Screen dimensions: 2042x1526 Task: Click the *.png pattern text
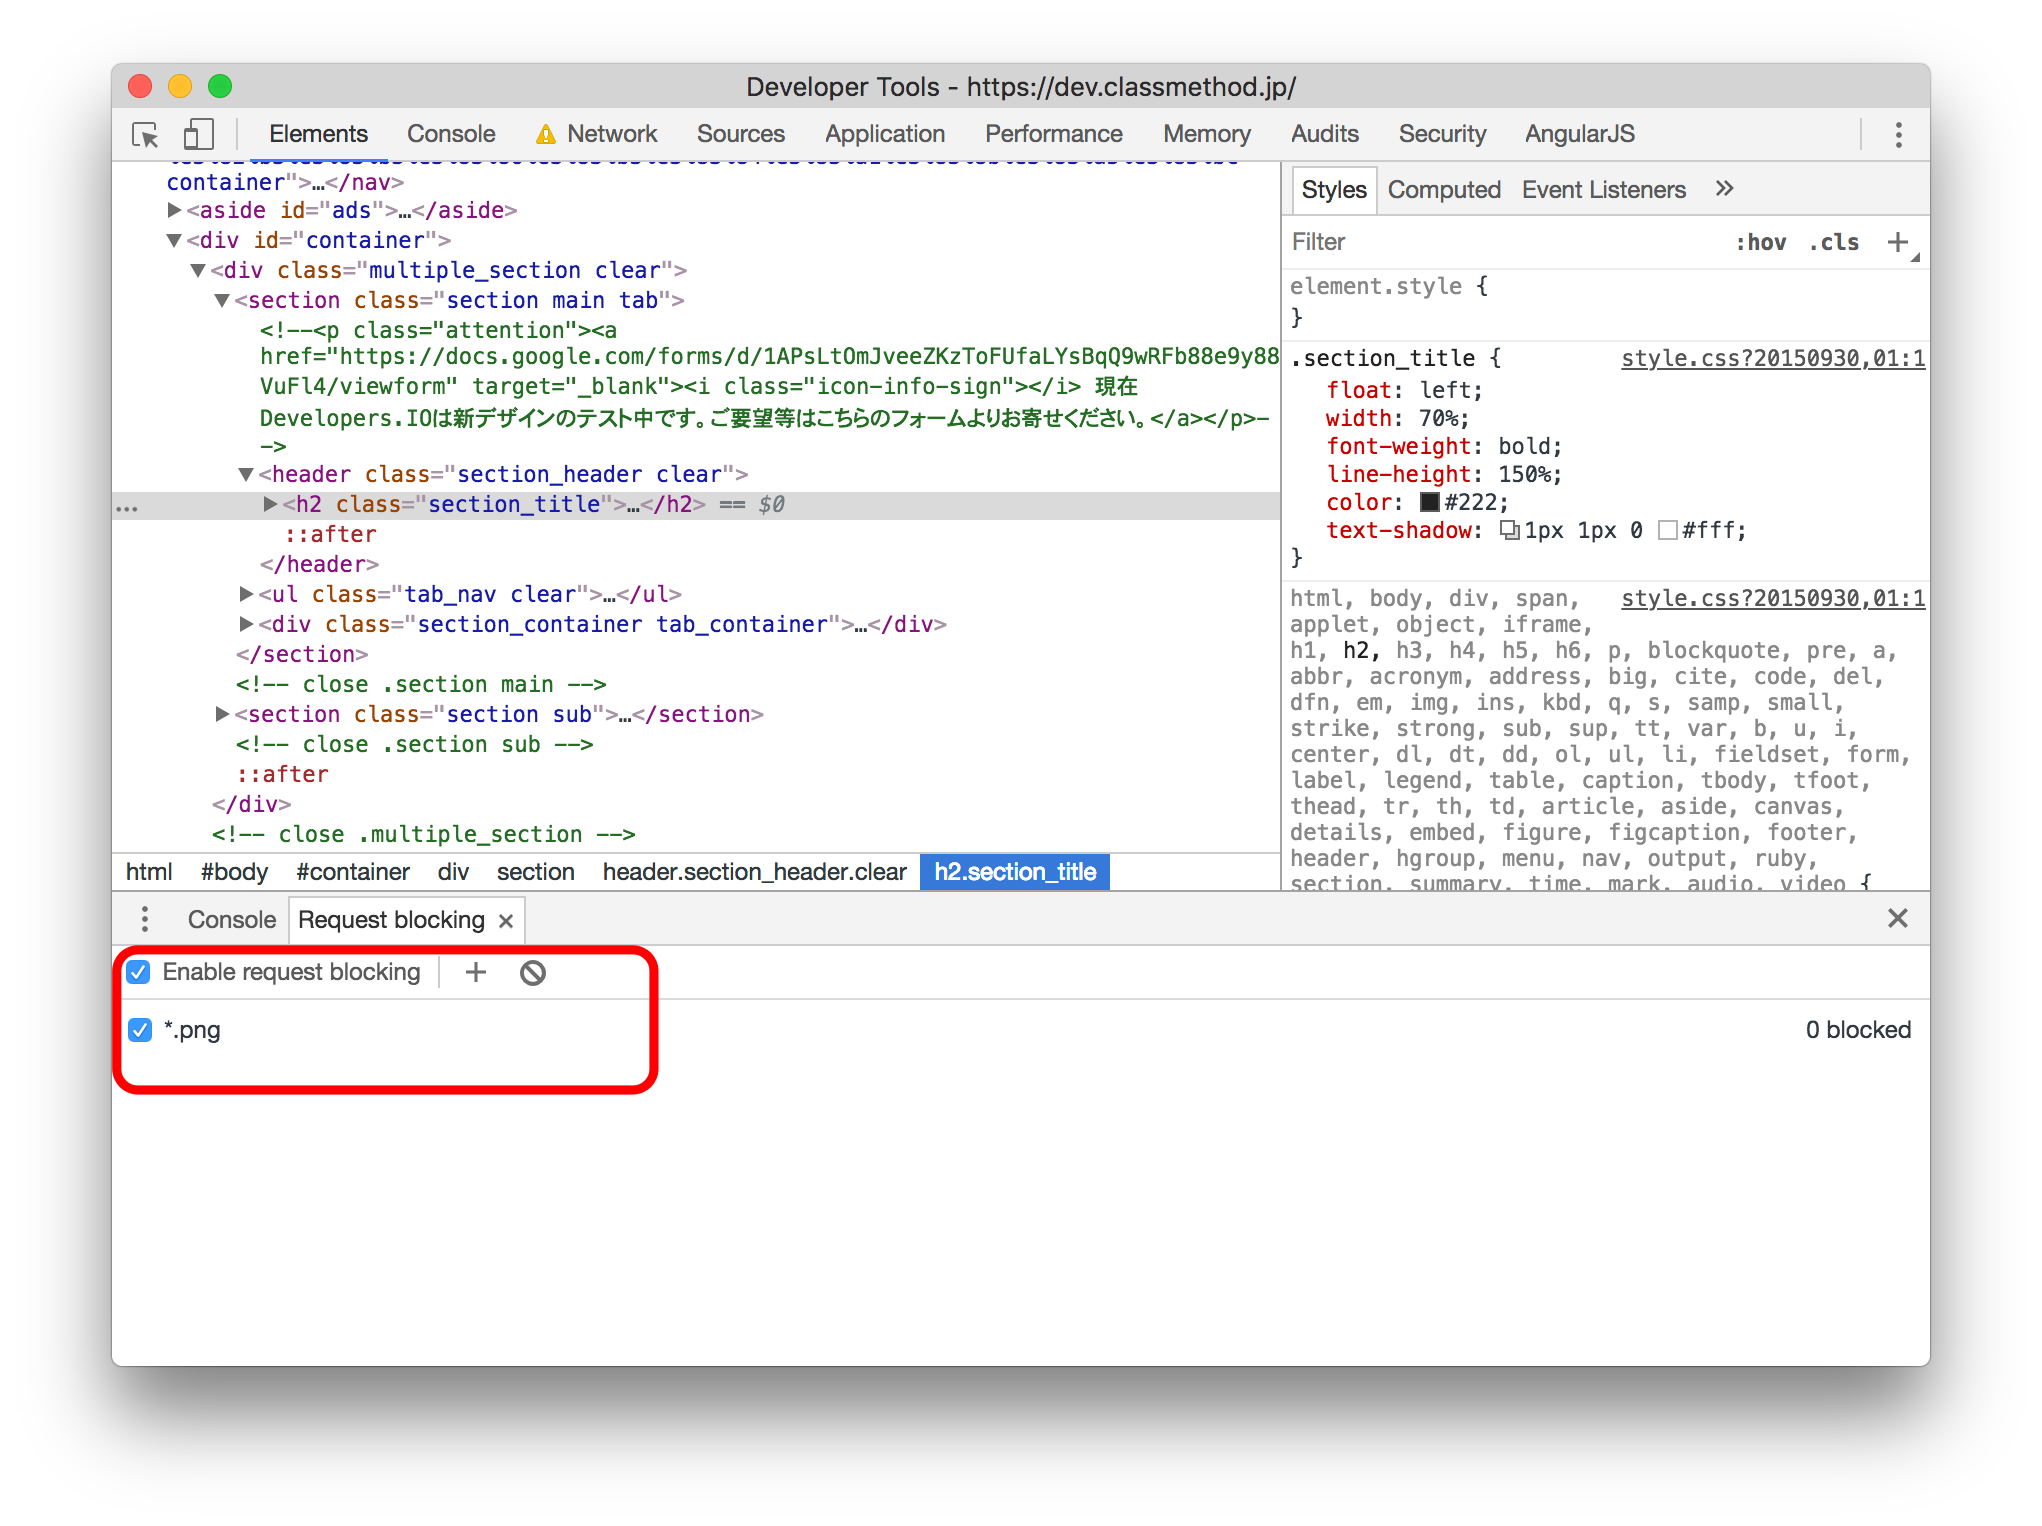coord(192,1030)
